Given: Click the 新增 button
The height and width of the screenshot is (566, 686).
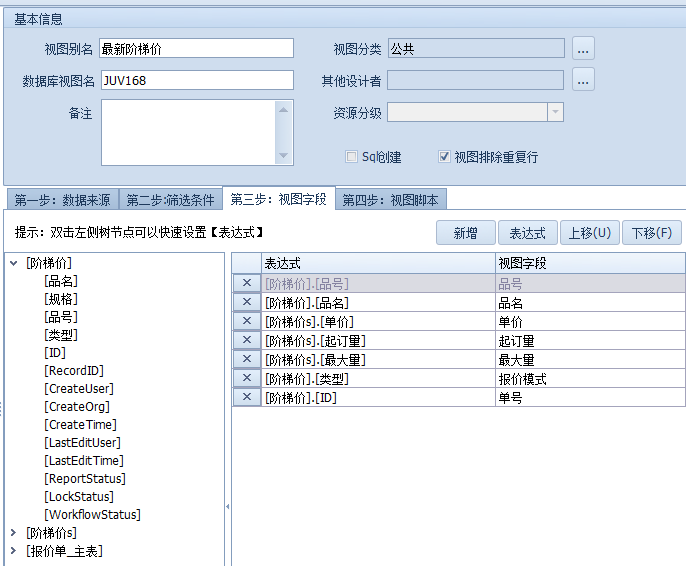Looking at the screenshot, I should click(x=465, y=233).
